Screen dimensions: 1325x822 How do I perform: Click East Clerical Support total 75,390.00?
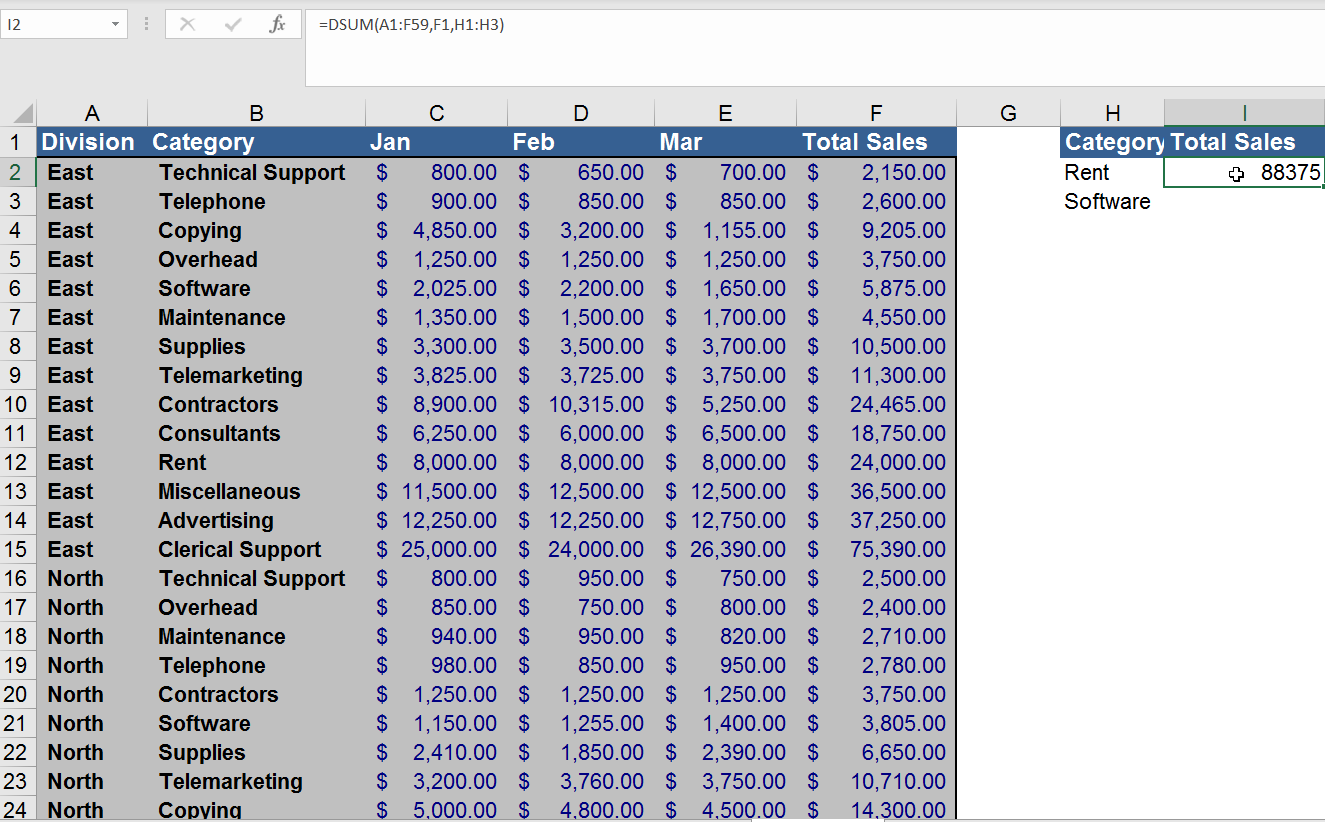coord(876,550)
